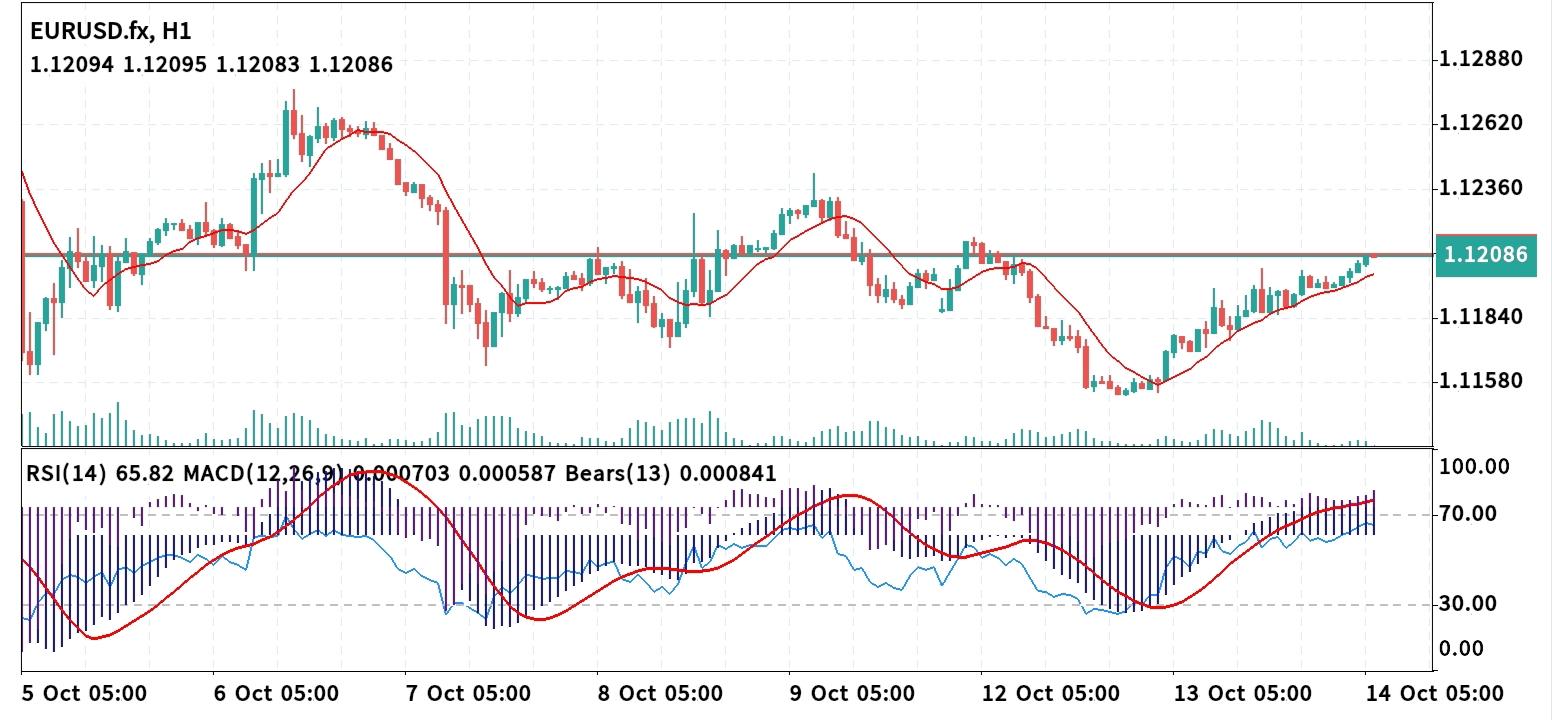Viewport: 1552px width, 720px height.
Task: Click the 1.12360 price axis label
Action: point(1481,188)
